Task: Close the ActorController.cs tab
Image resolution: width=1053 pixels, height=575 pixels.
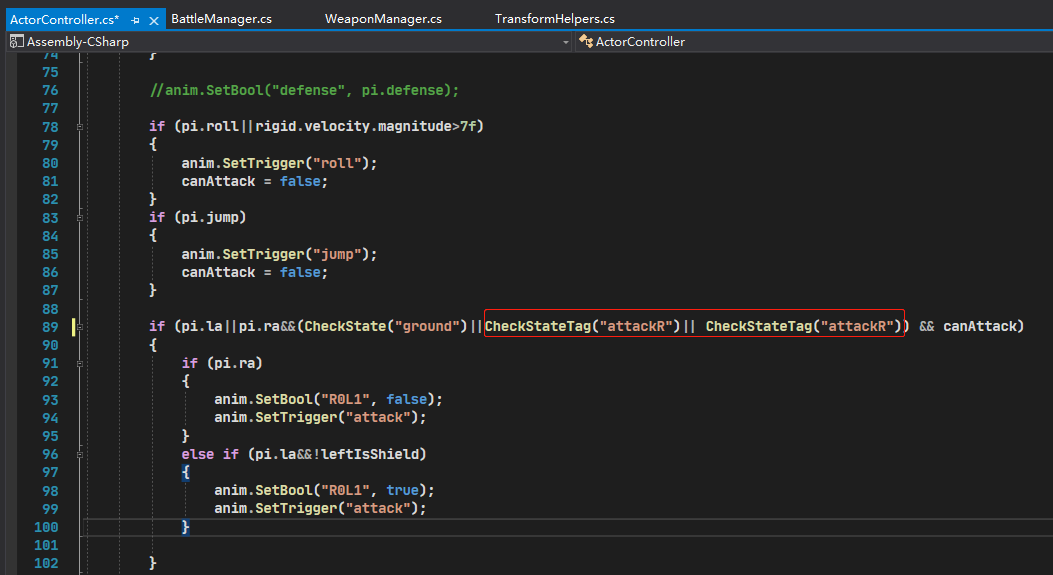Action: point(154,20)
